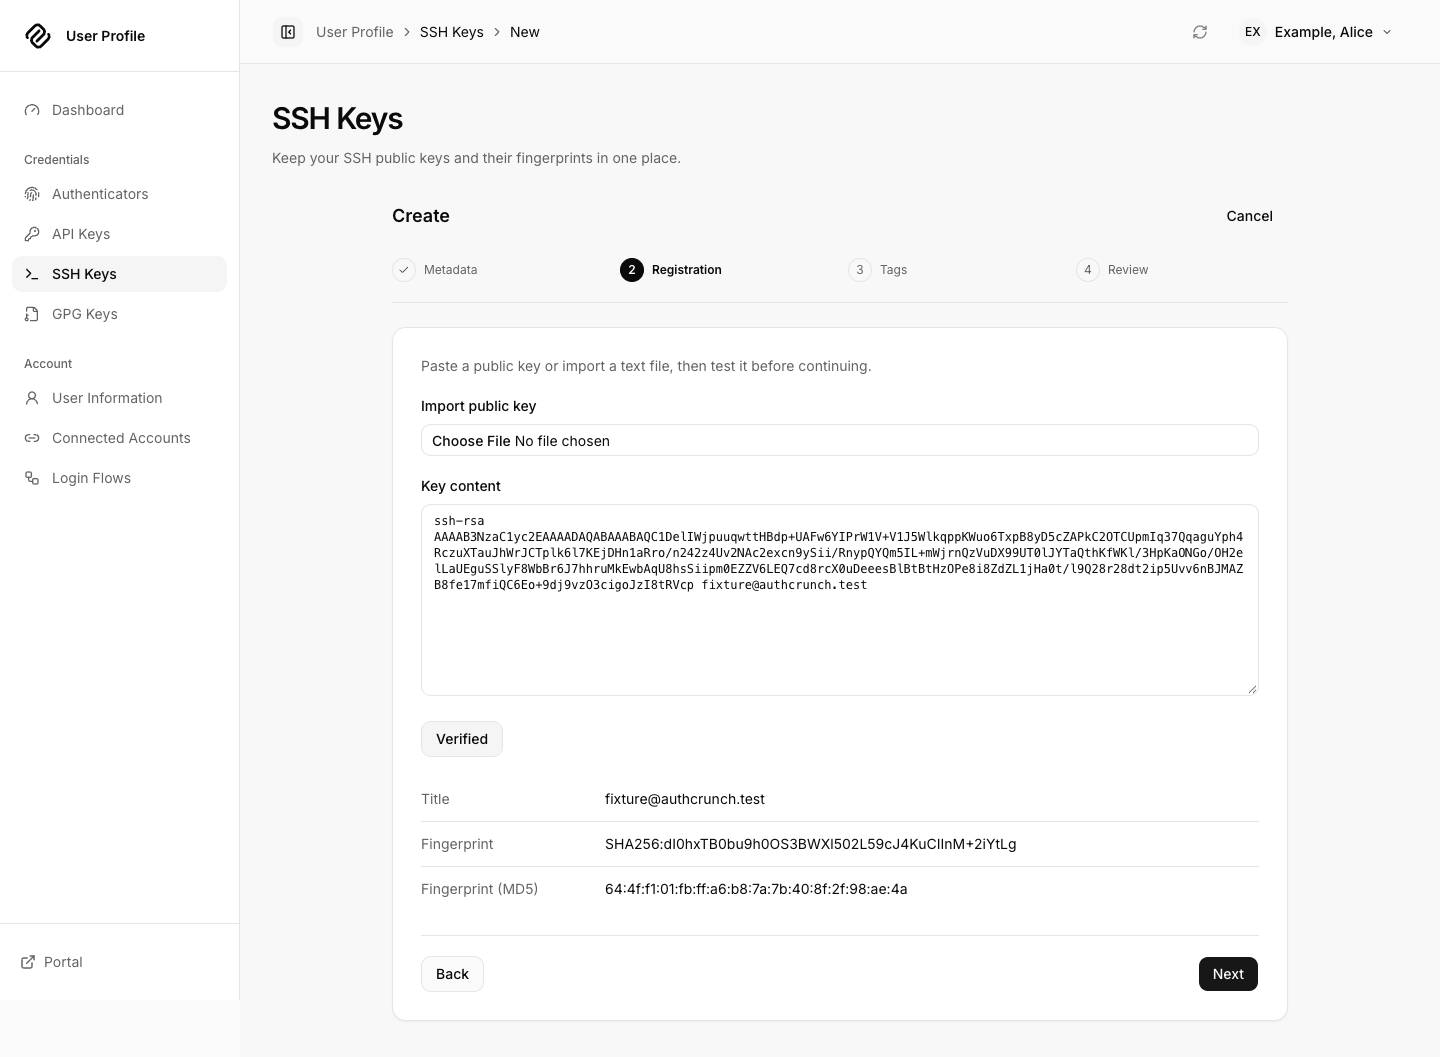
Task: Click the step 3 Tags circle
Action: [860, 270]
